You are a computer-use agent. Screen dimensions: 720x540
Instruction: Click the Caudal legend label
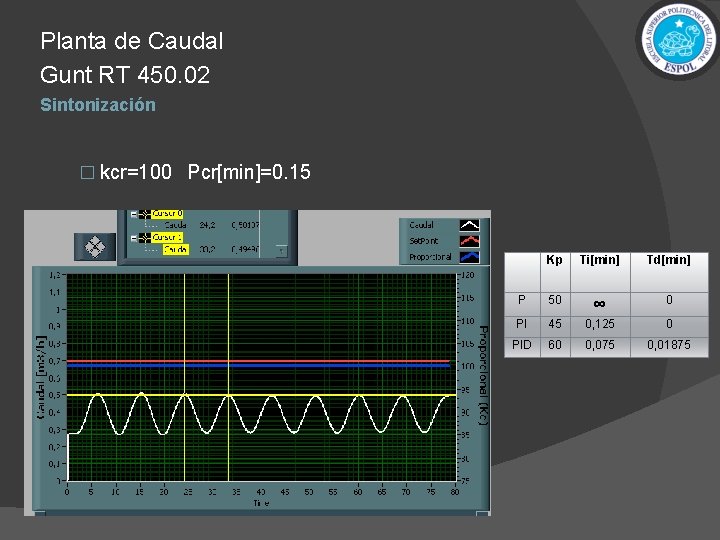(x=422, y=225)
